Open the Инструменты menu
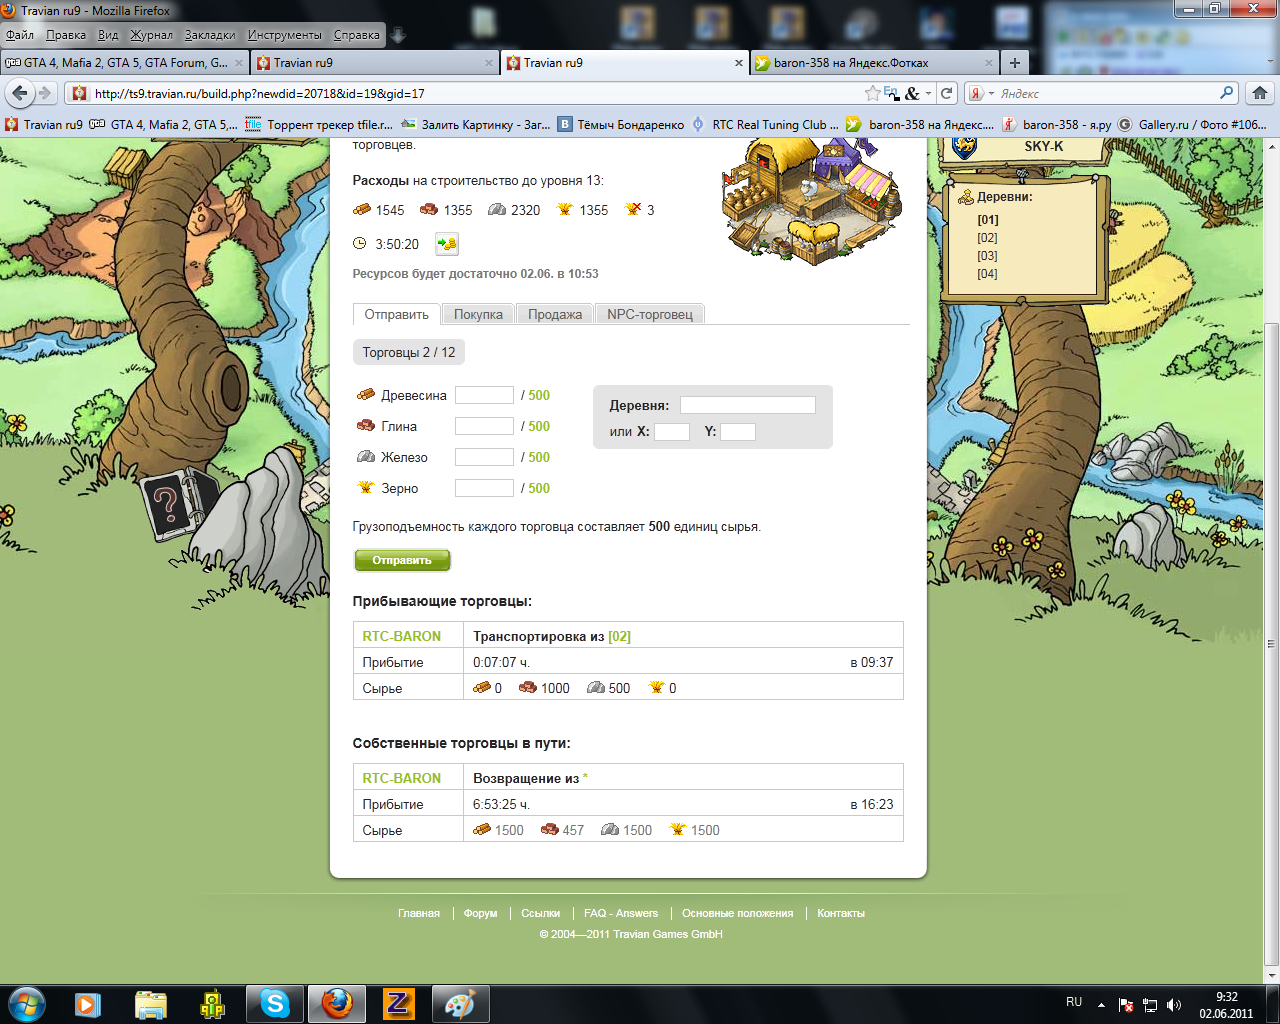The image size is (1280, 1024). (x=285, y=35)
